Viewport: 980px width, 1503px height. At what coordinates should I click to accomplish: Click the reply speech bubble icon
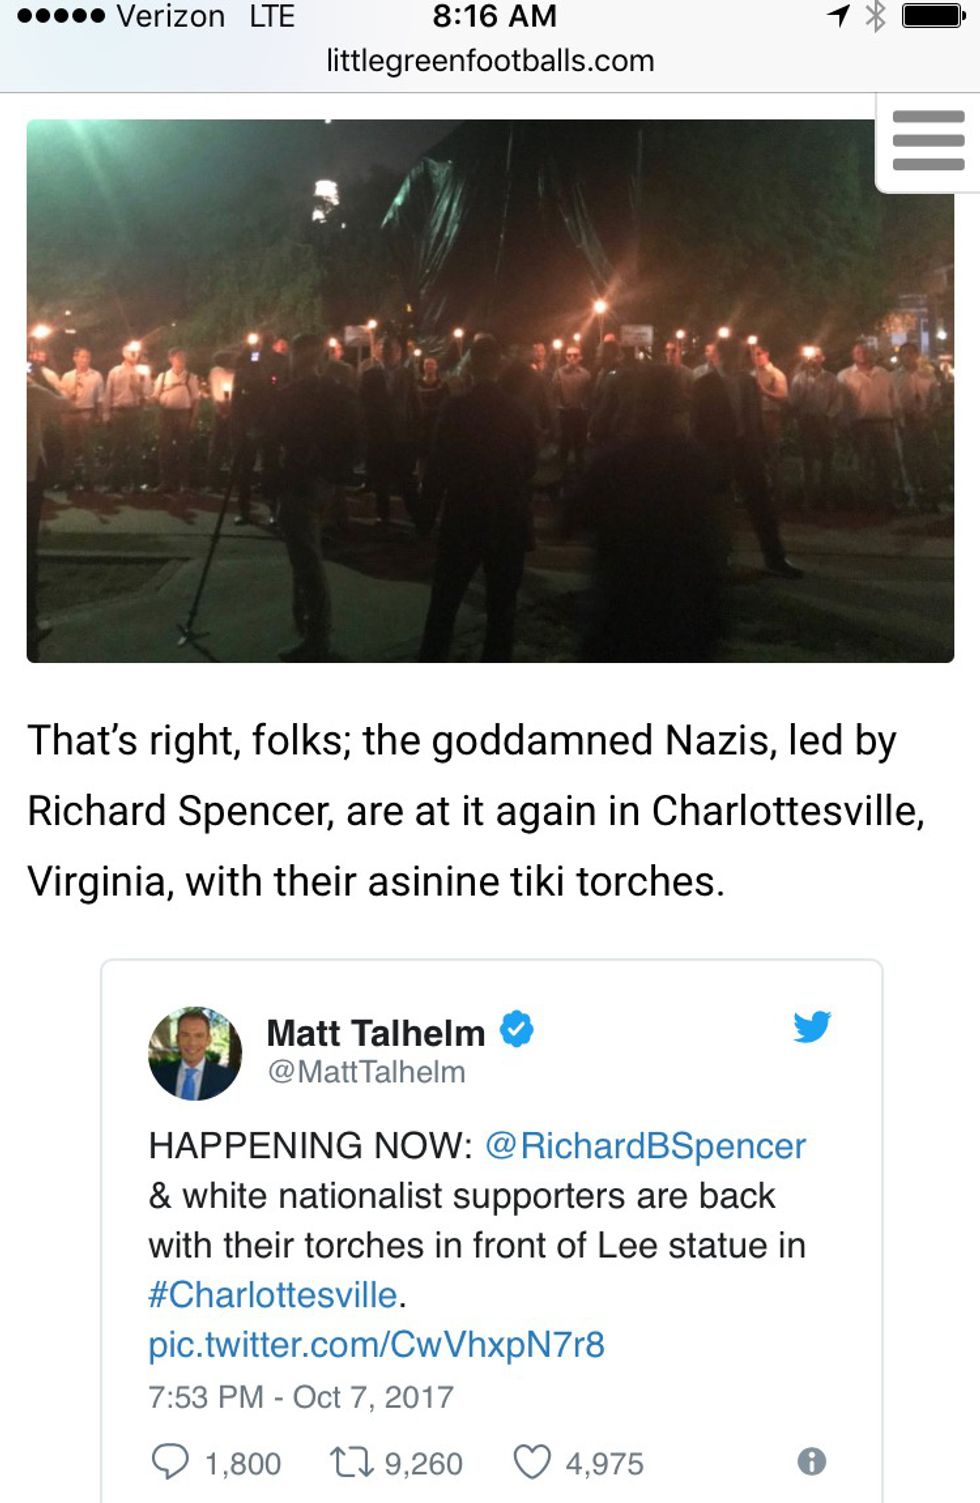click(169, 1461)
